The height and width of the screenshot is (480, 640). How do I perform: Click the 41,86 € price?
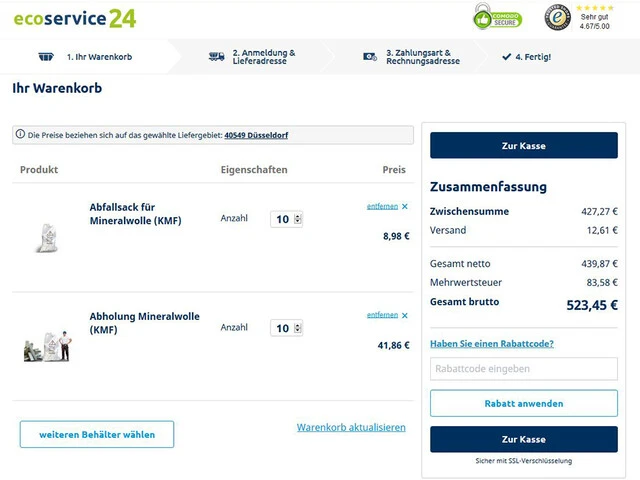point(393,345)
